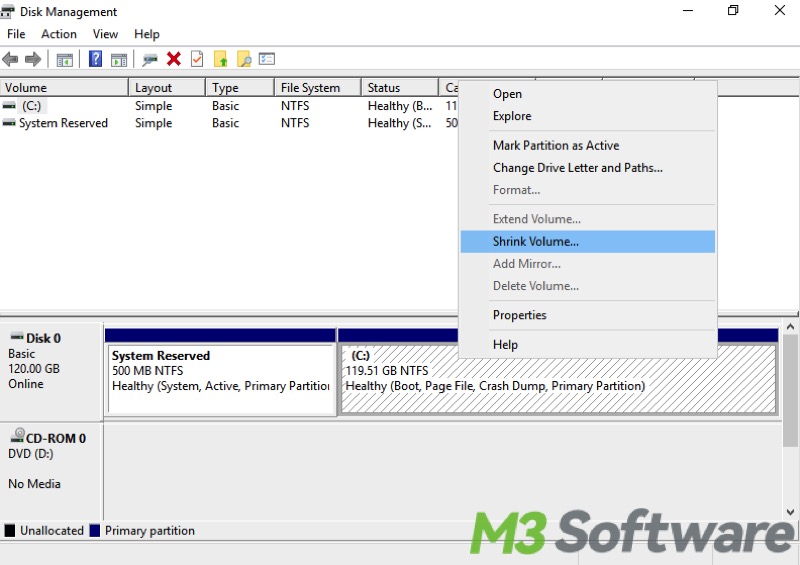
Task: Sort by the Volume column header
Action: 64,88
